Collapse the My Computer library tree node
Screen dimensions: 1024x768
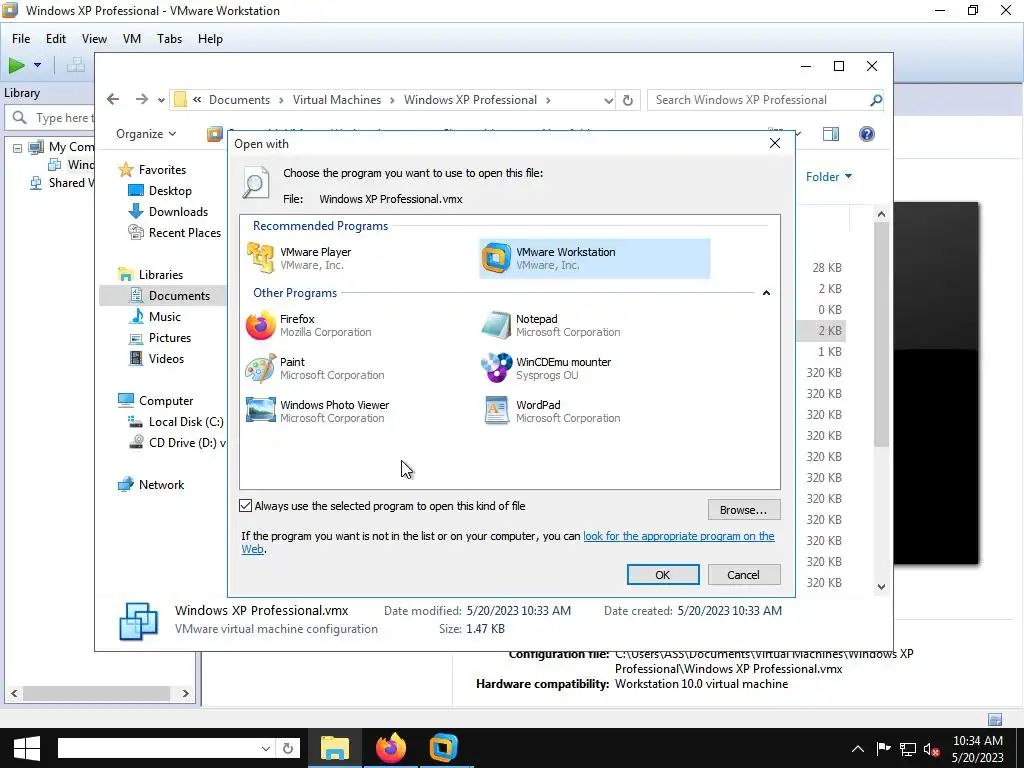pyautogui.click(x=18, y=148)
